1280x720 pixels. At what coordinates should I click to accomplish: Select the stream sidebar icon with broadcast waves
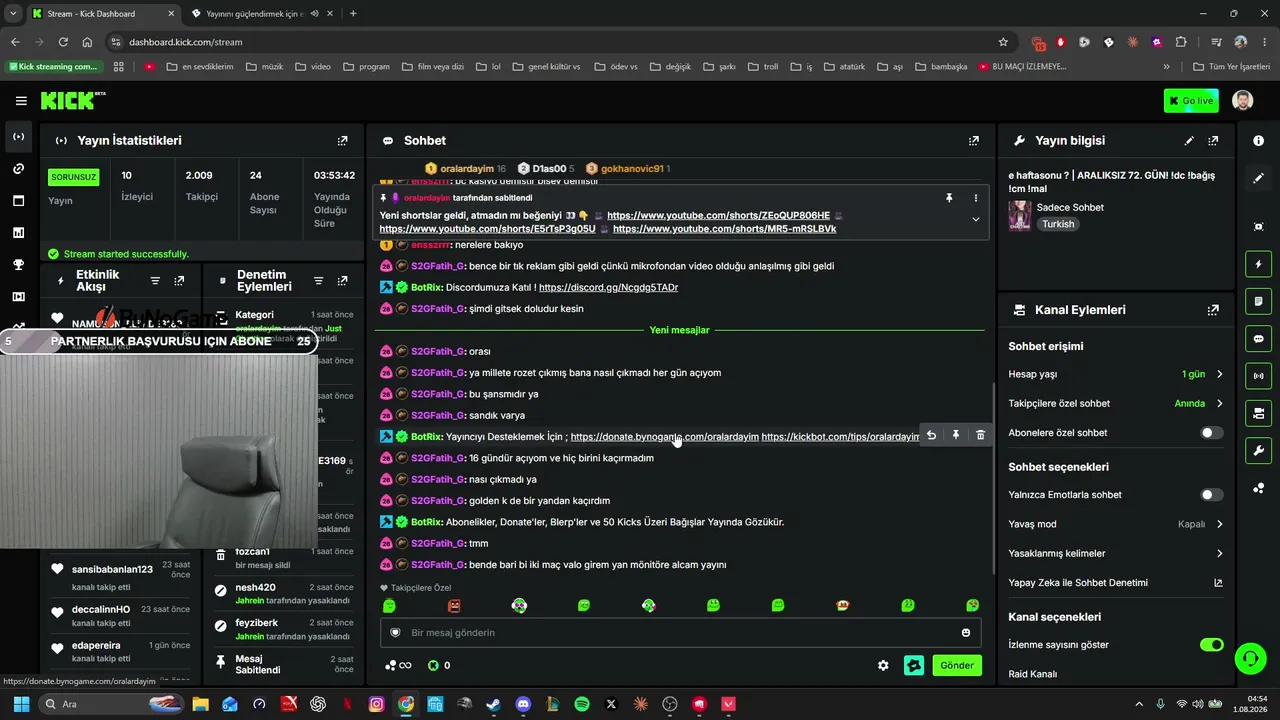(x=18, y=136)
